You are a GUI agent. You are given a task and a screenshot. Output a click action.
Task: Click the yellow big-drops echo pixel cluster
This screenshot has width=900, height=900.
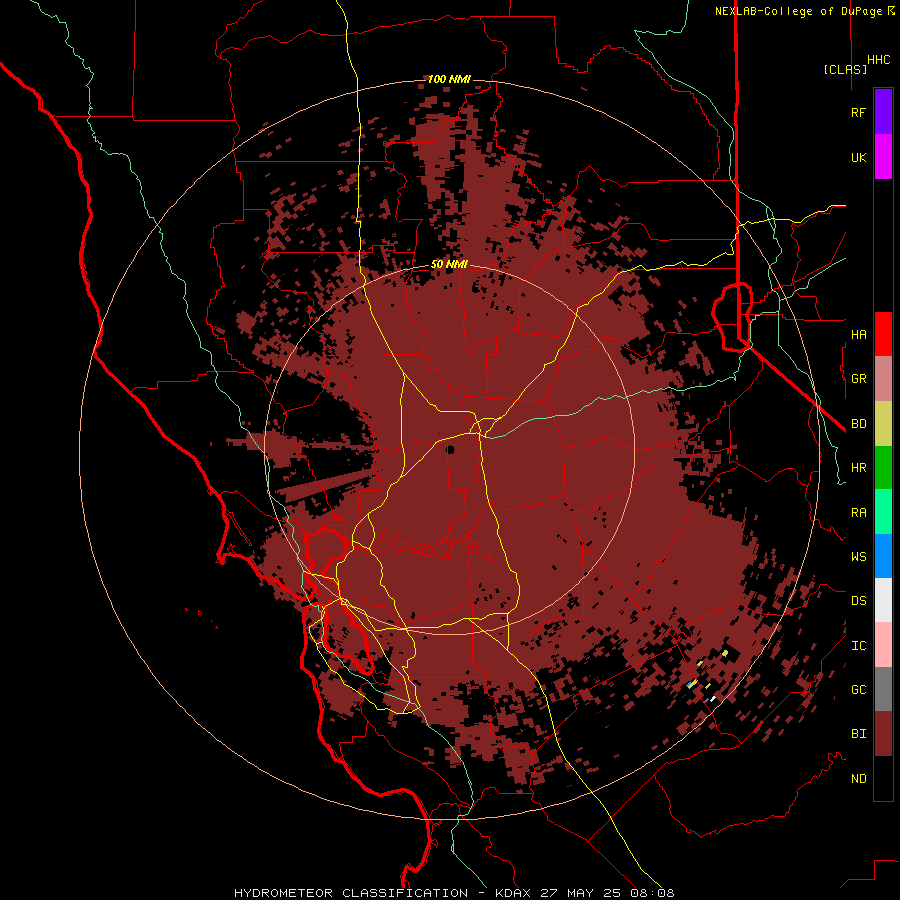click(725, 653)
